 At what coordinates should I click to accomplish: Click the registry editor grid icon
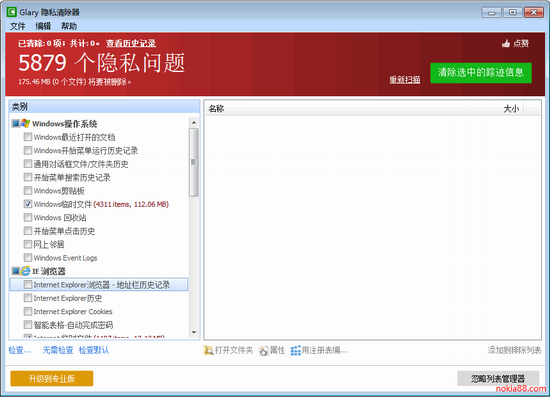tap(296, 350)
